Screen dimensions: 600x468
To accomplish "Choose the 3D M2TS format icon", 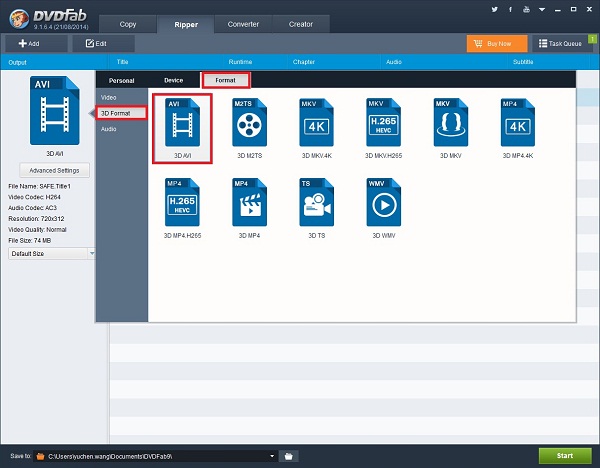I will (249, 122).
